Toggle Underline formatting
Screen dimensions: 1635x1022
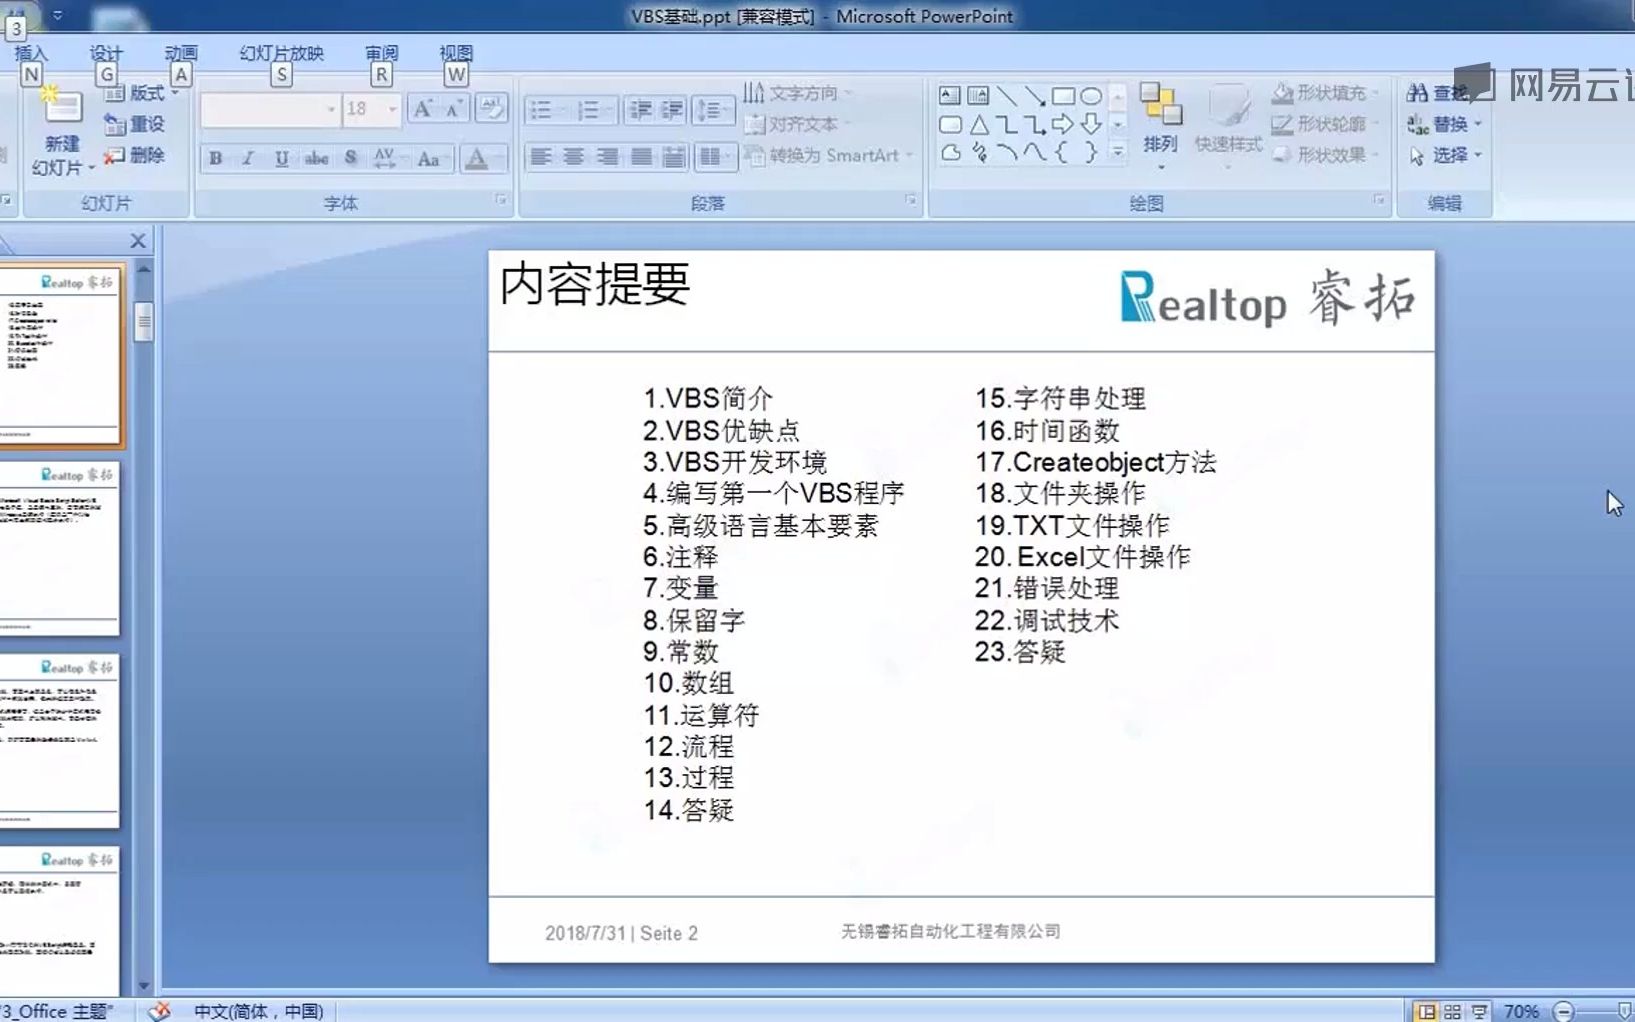pos(281,158)
